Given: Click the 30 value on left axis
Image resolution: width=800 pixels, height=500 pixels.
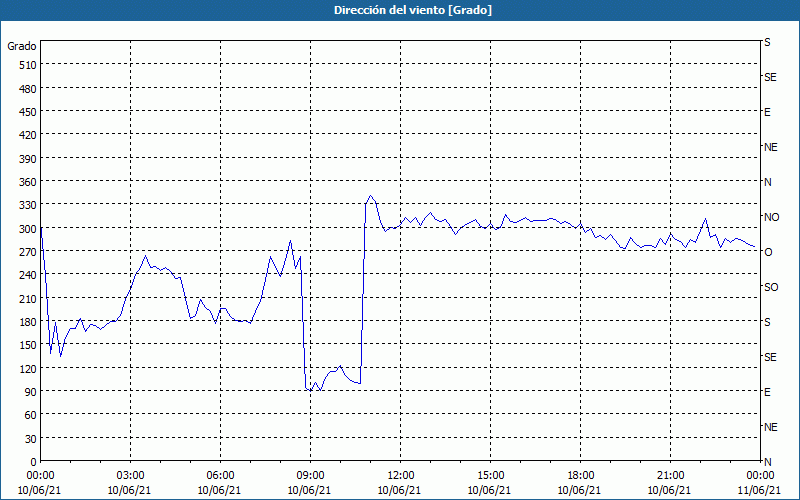Looking at the screenshot, I should (x=31, y=438).
